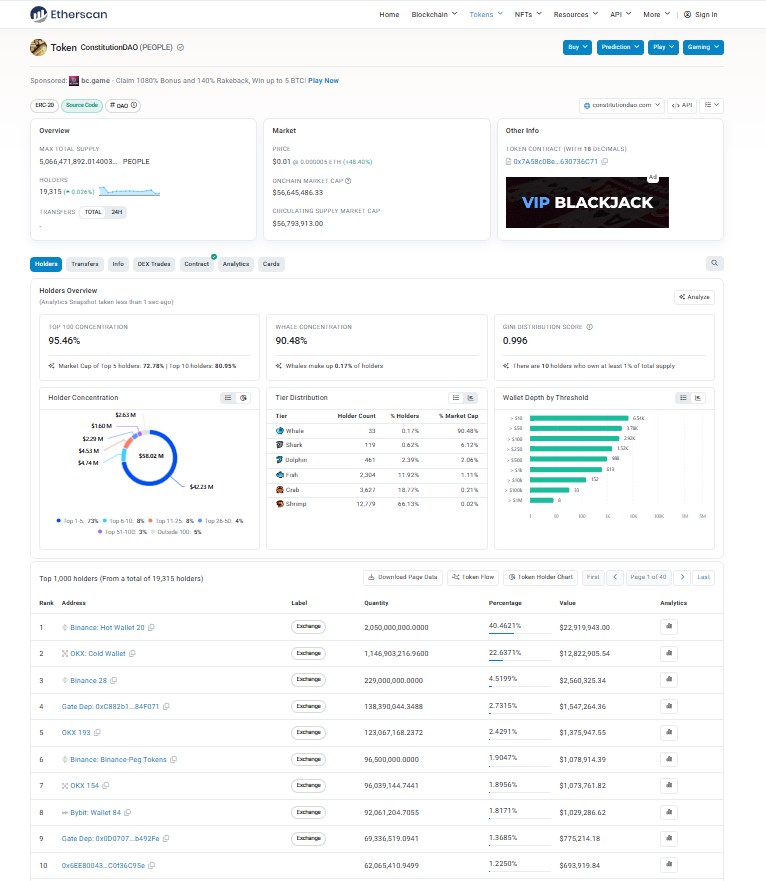This screenshot has height=881, width=766.
Task: Click the verified badge next to PEOPLE
Action: 180,48
